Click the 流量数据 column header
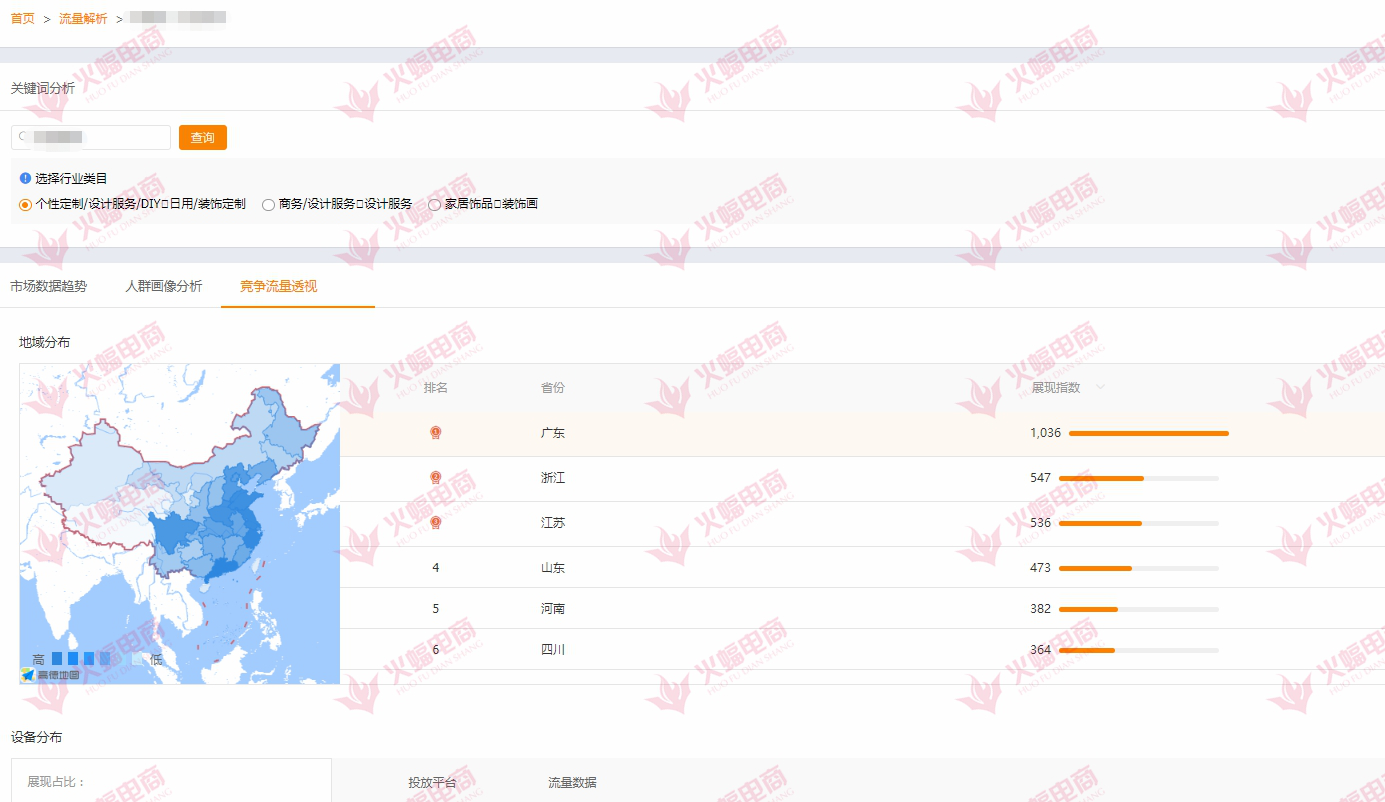1385x802 pixels. point(572,783)
